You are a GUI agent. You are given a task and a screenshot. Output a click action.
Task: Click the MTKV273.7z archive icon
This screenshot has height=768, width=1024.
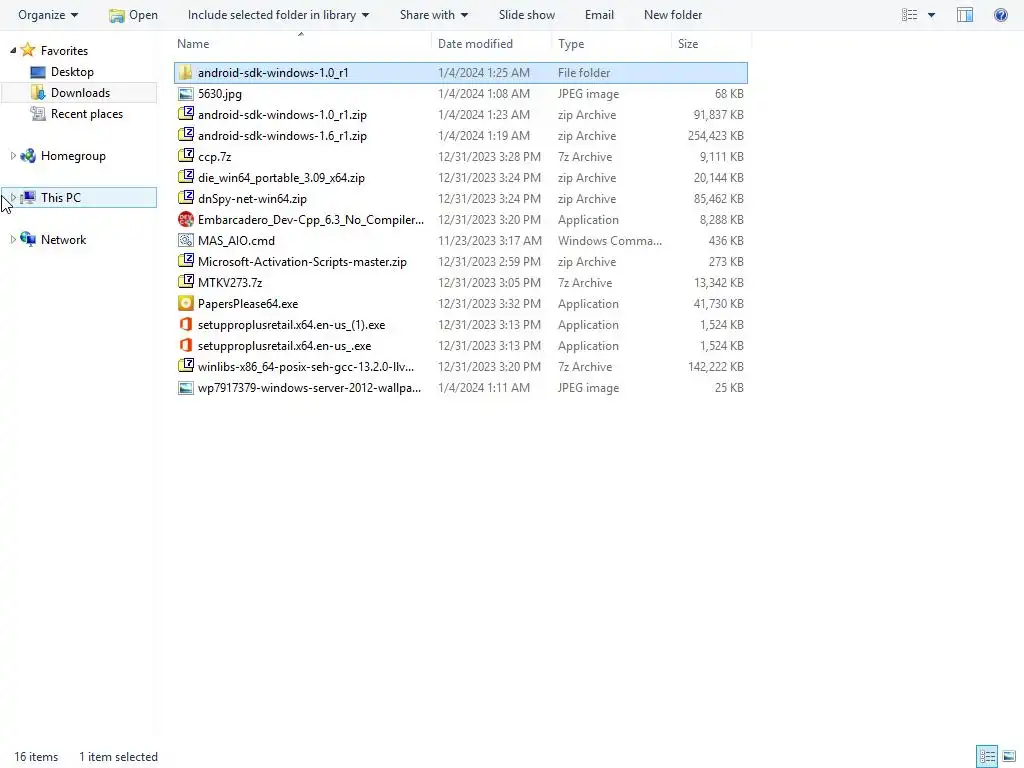185,282
